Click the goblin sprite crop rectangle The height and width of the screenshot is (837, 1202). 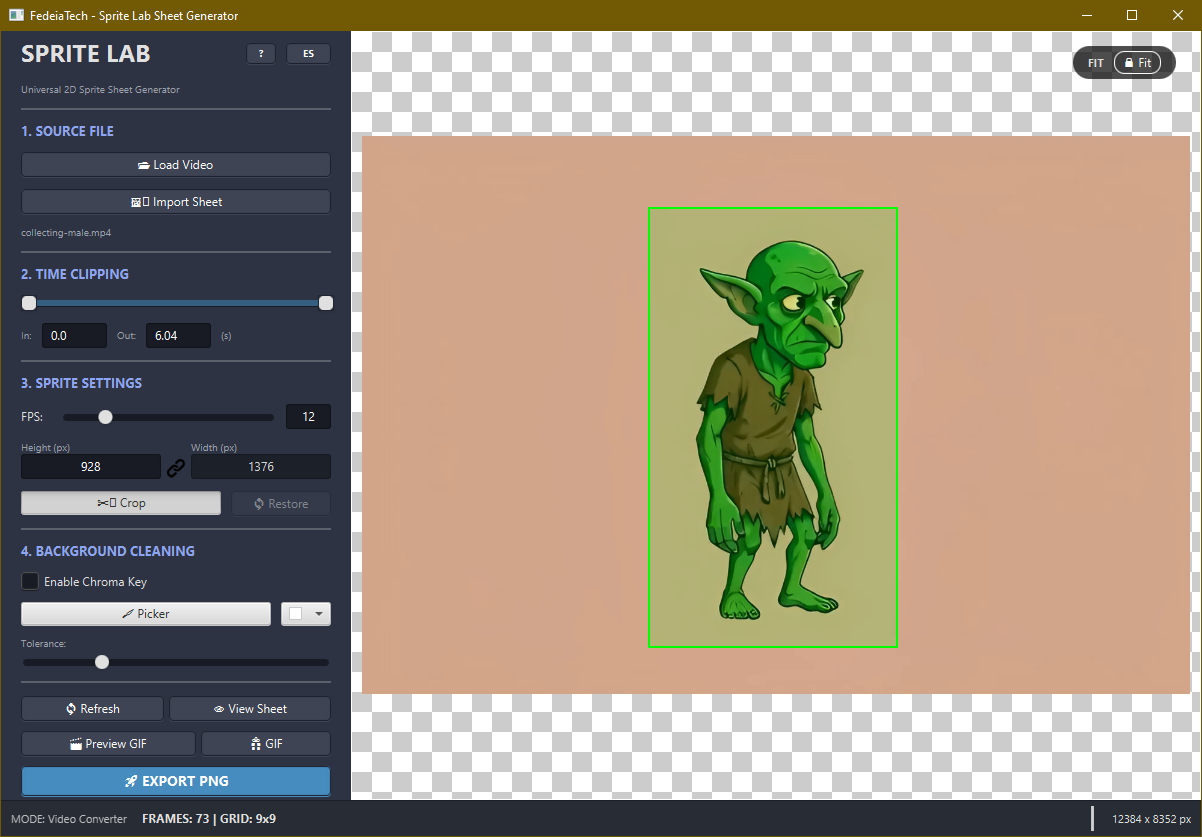coord(772,427)
